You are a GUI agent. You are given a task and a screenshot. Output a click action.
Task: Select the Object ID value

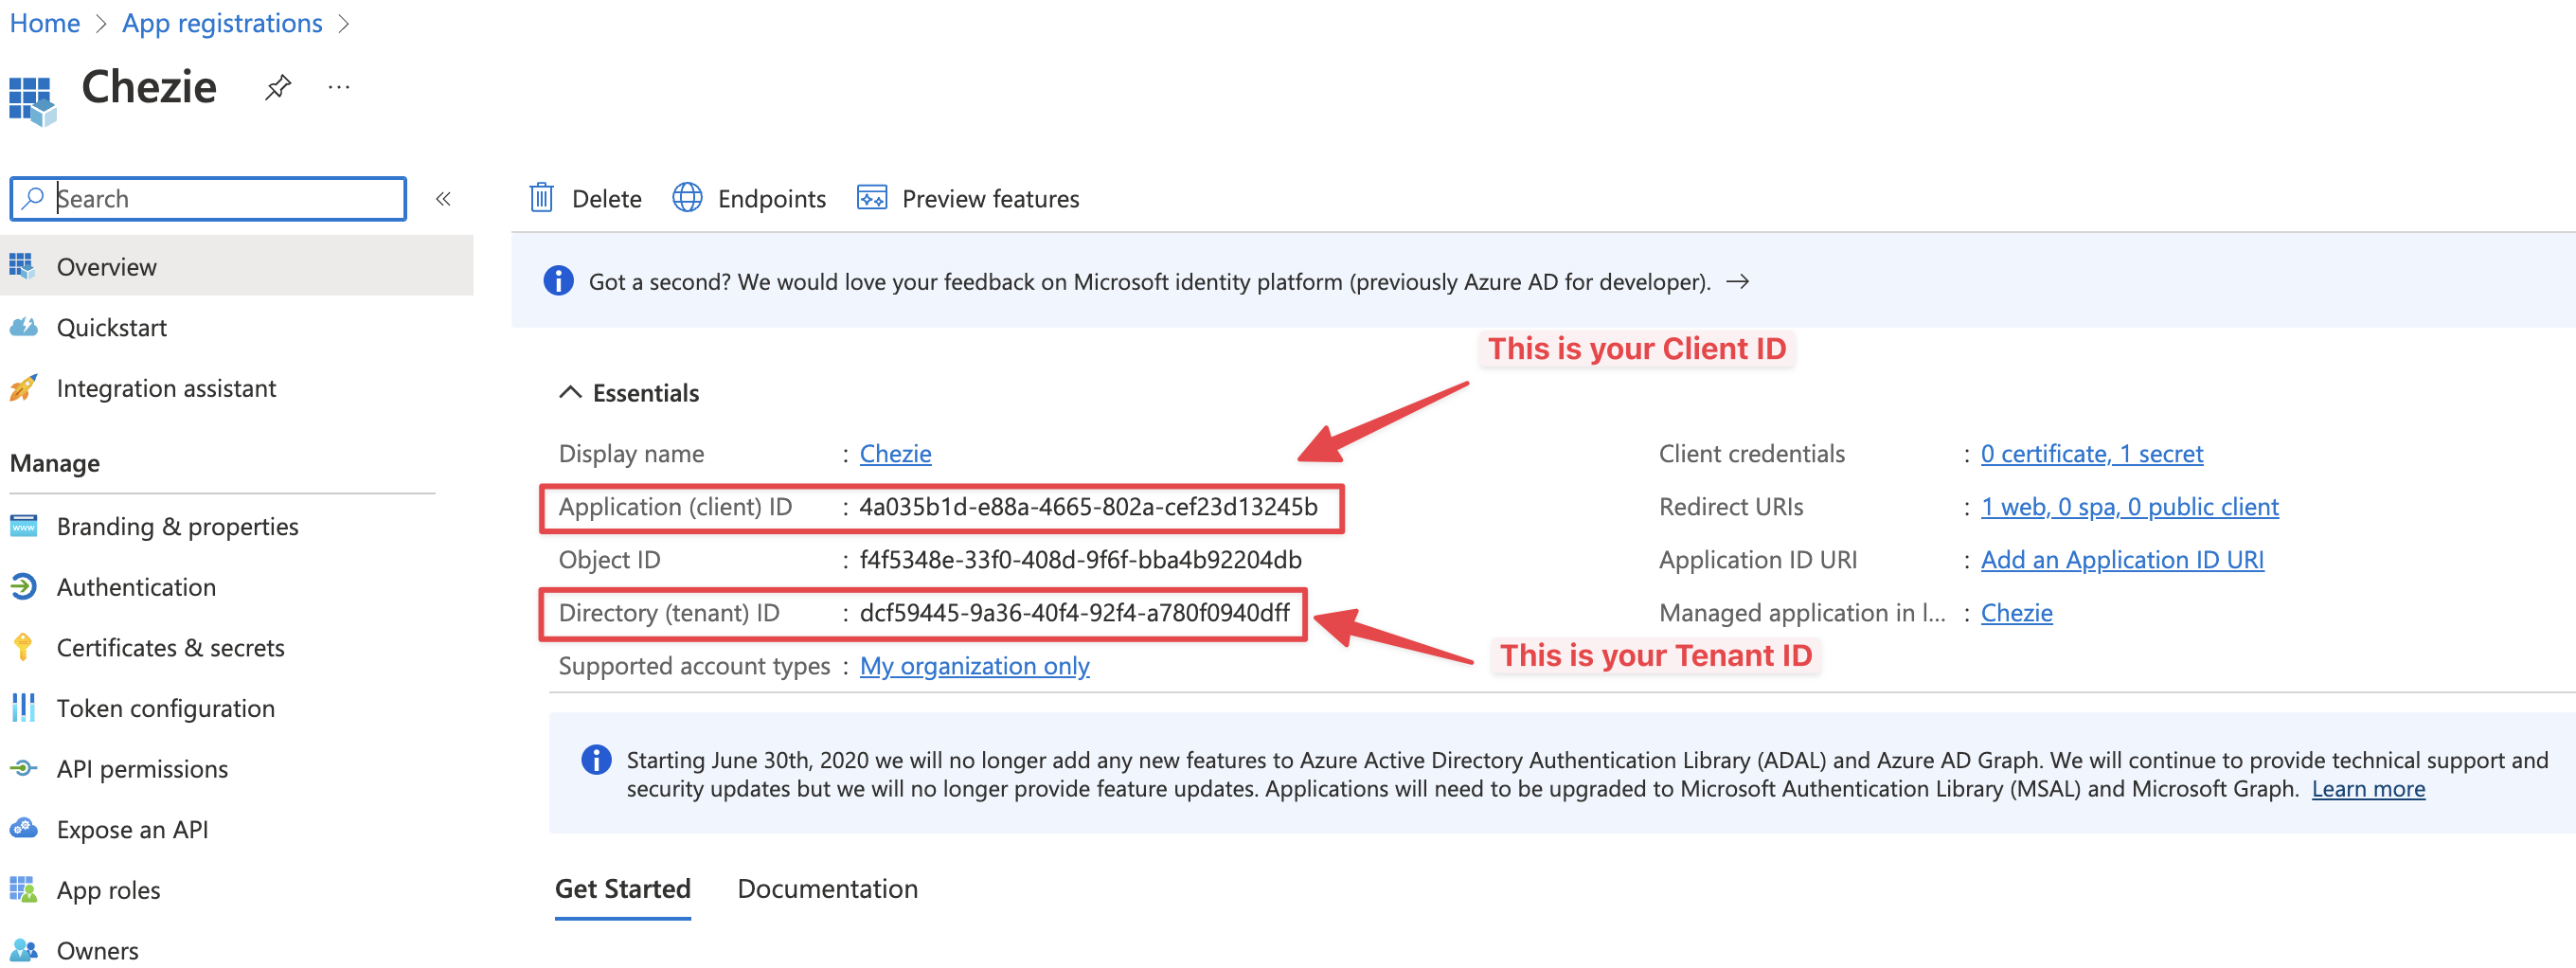pos(1080,559)
